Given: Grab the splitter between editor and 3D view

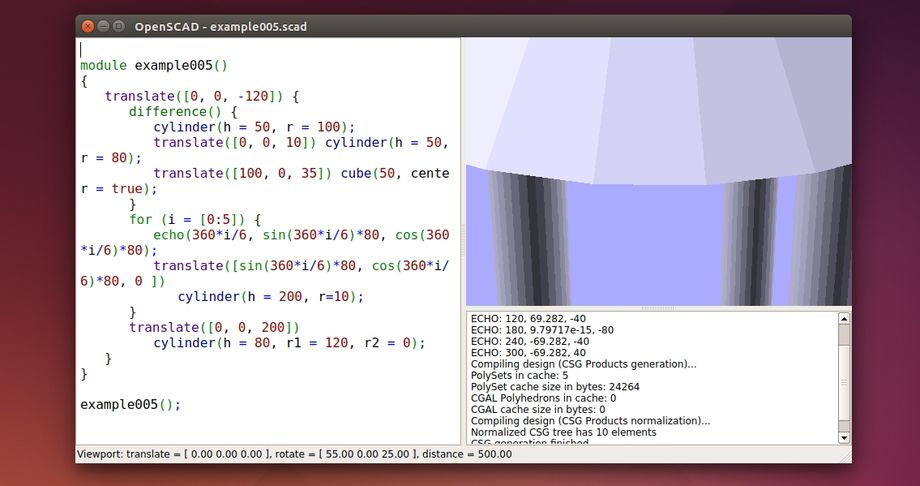Looking at the screenshot, I should pyautogui.click(x=462, y=240).
